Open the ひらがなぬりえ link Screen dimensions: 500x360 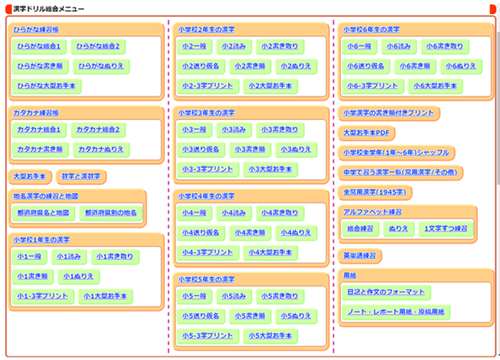point(101,66)
